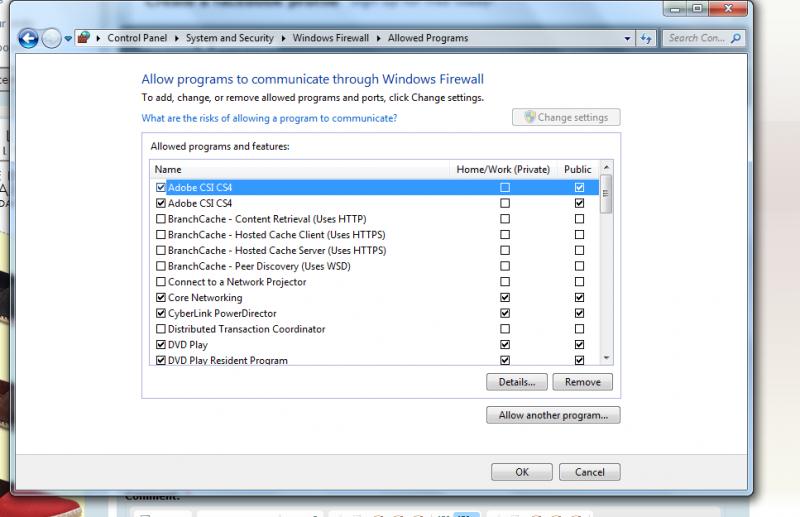Image resolution: width=800 pixels, height=517 pixels.
Task: Click the Control Panel icon in address bar
Action: pyautogui.click(x=84, y=38)
